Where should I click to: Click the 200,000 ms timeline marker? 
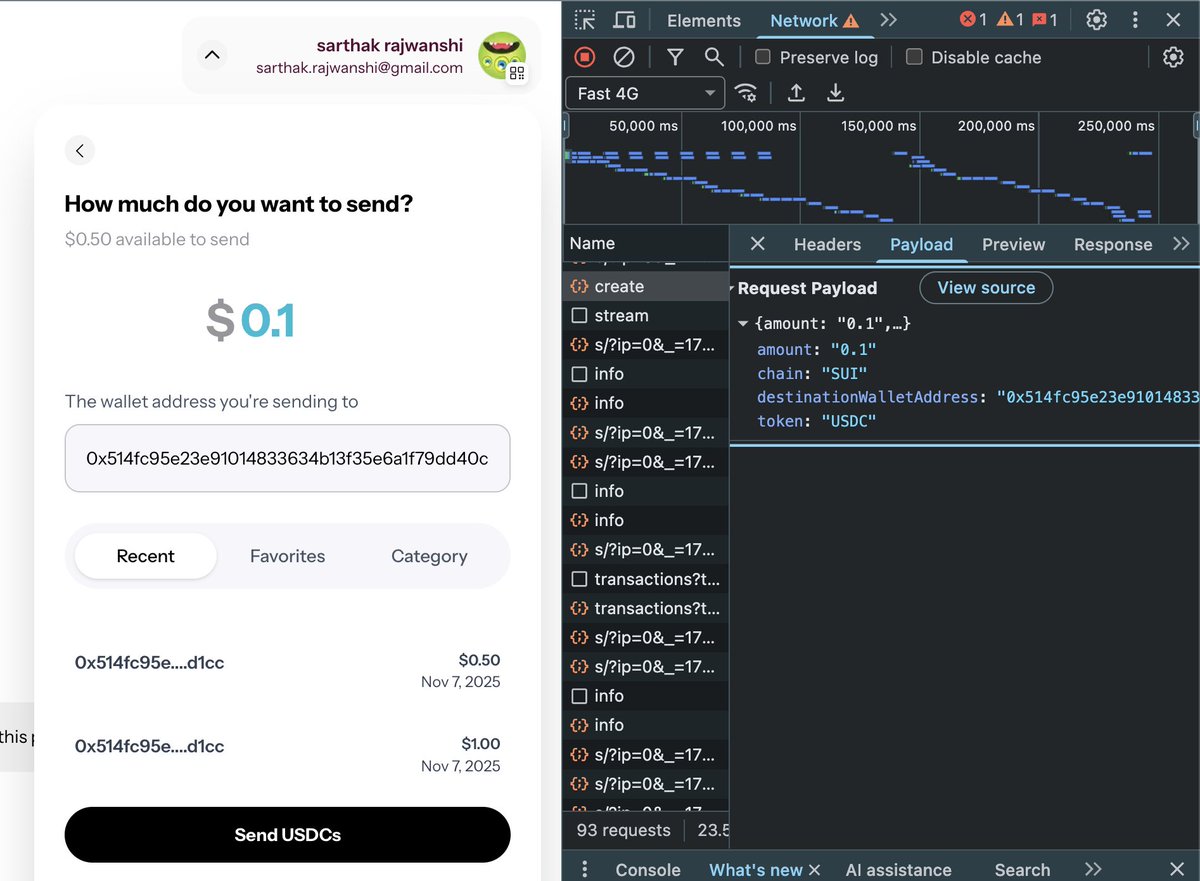coord(996,126)
